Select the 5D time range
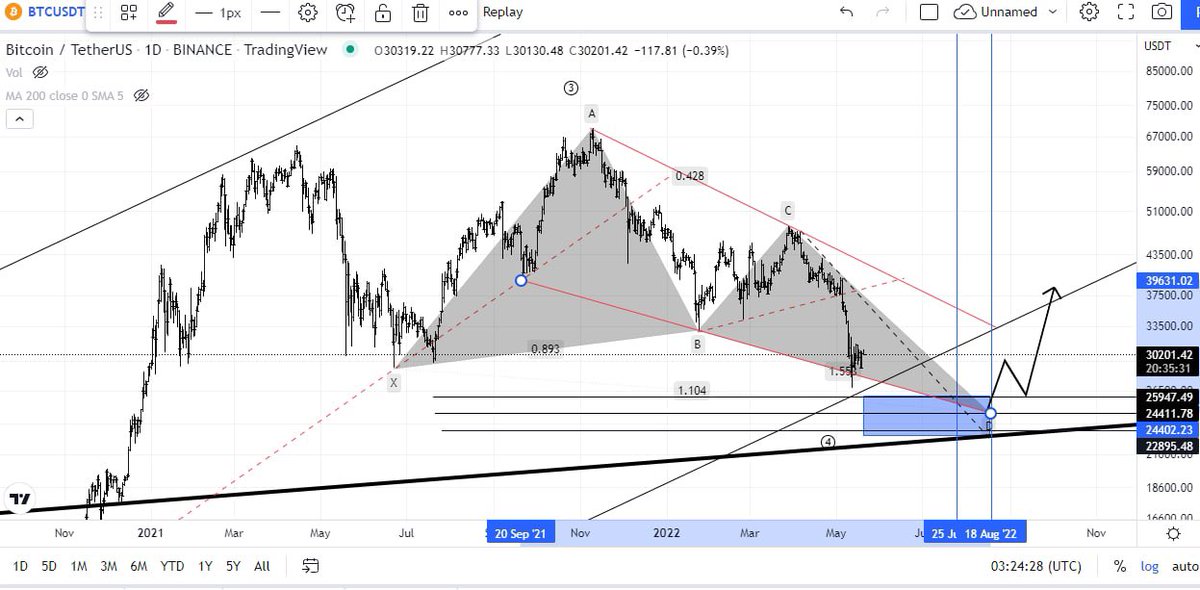The width and height of the screenshot is (1200, 590). 49,566
